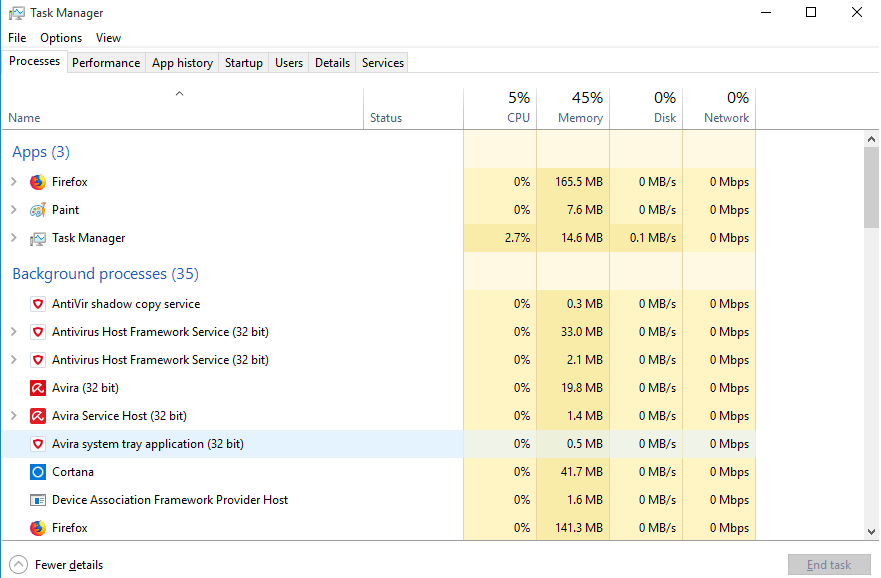Screen dimensions: 881x578
Task: Select the Processes tab
Action: (x=34, y=61)
